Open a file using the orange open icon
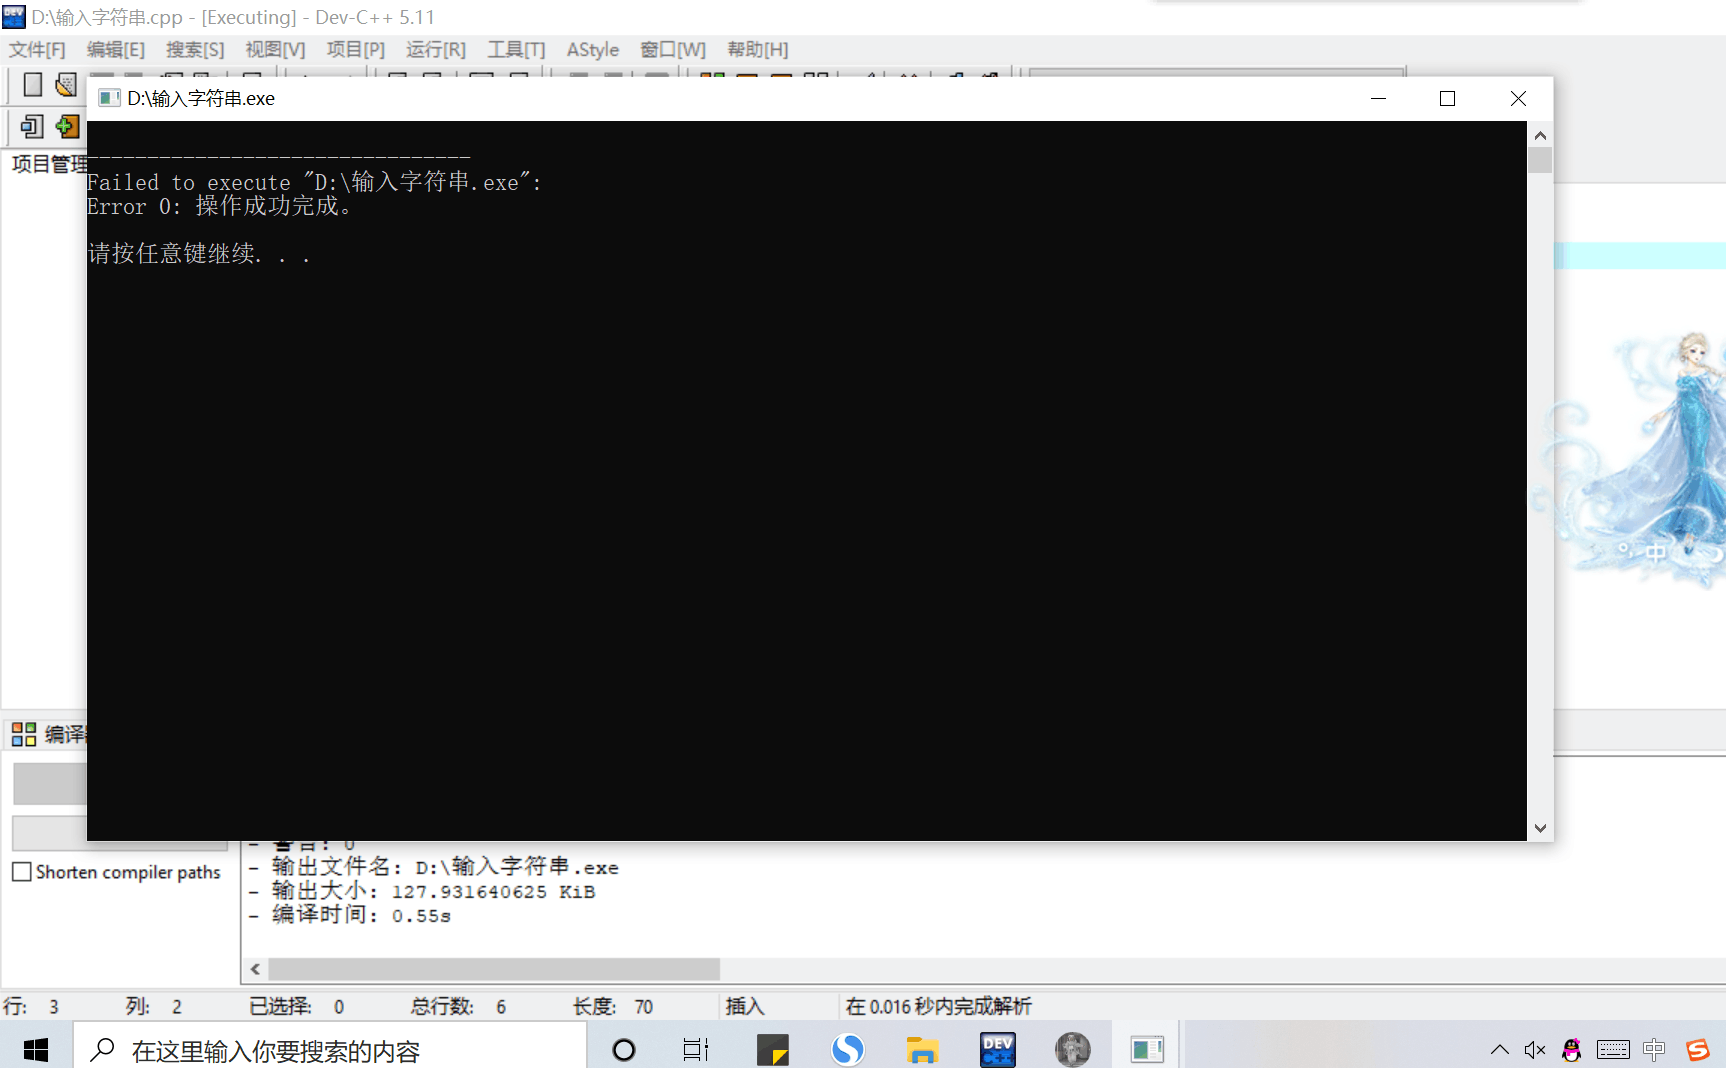The height and width of the screenshot is (1068, 1726). click(x=65, y=85)
